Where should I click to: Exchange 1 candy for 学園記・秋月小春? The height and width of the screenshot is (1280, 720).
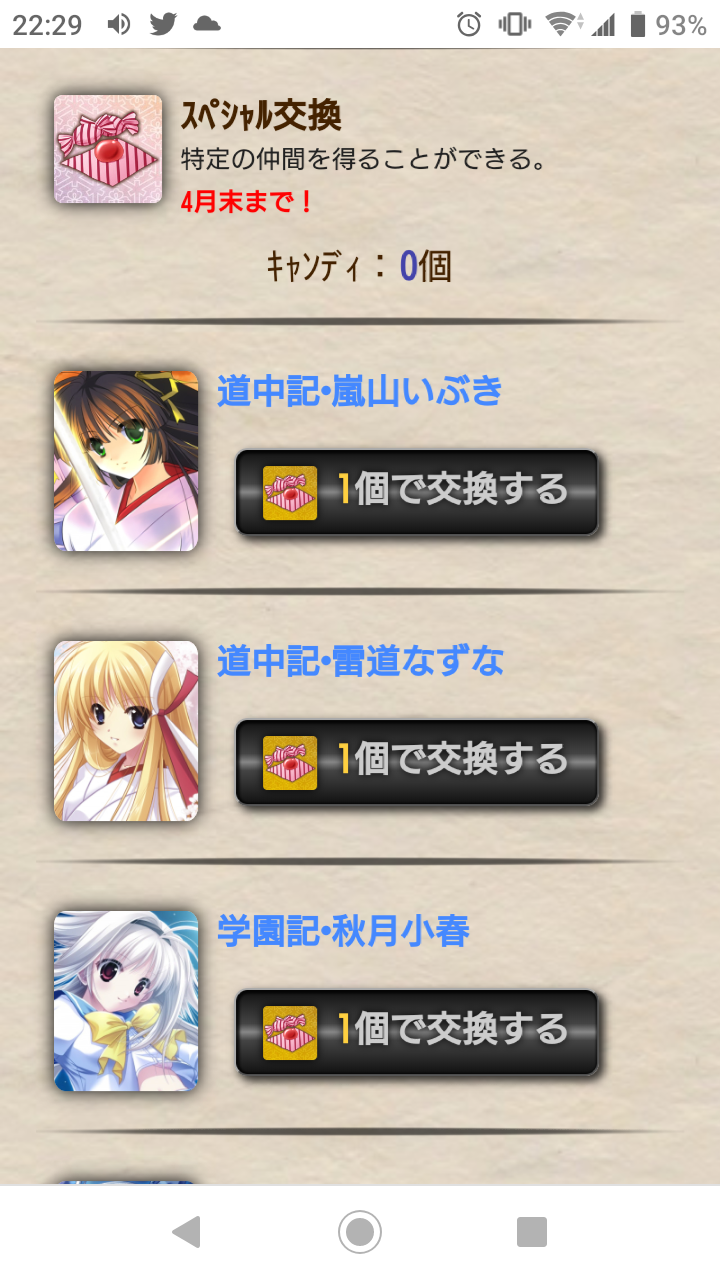click(417, 1032)
